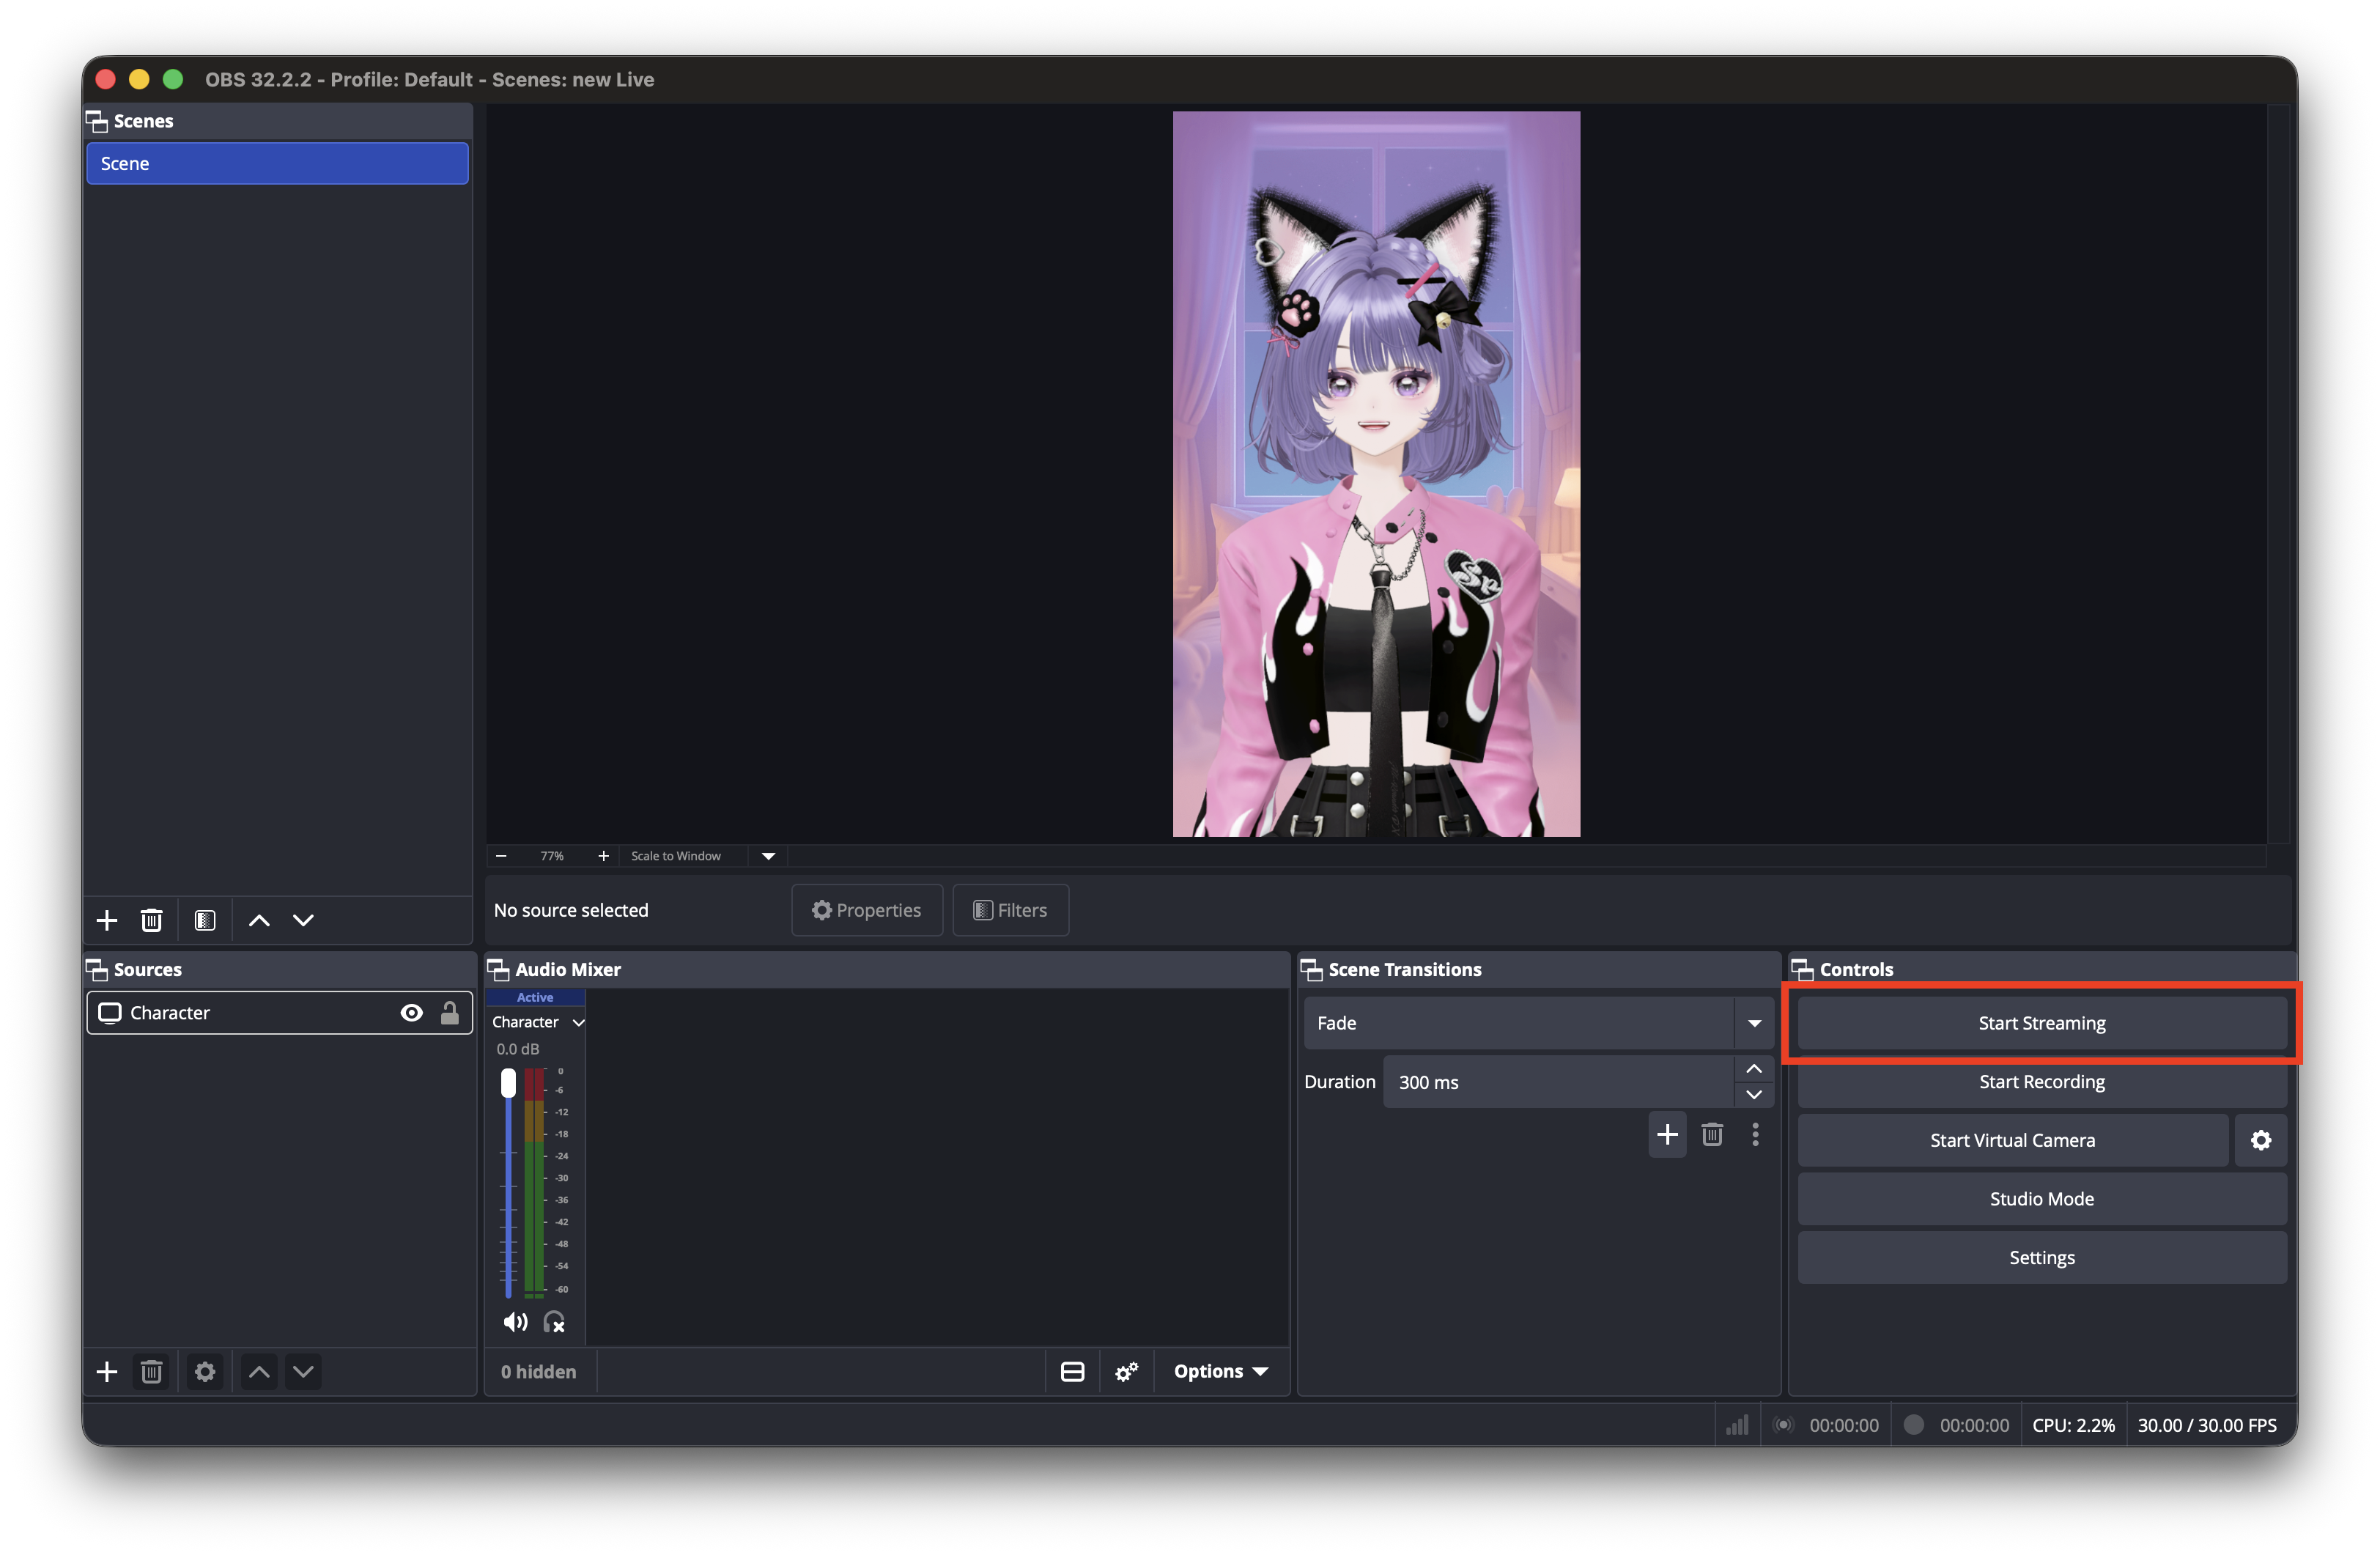Screen dimensions: 2380x1555
Task: Open OBS Settings
Action: tap(2042, 1258)
